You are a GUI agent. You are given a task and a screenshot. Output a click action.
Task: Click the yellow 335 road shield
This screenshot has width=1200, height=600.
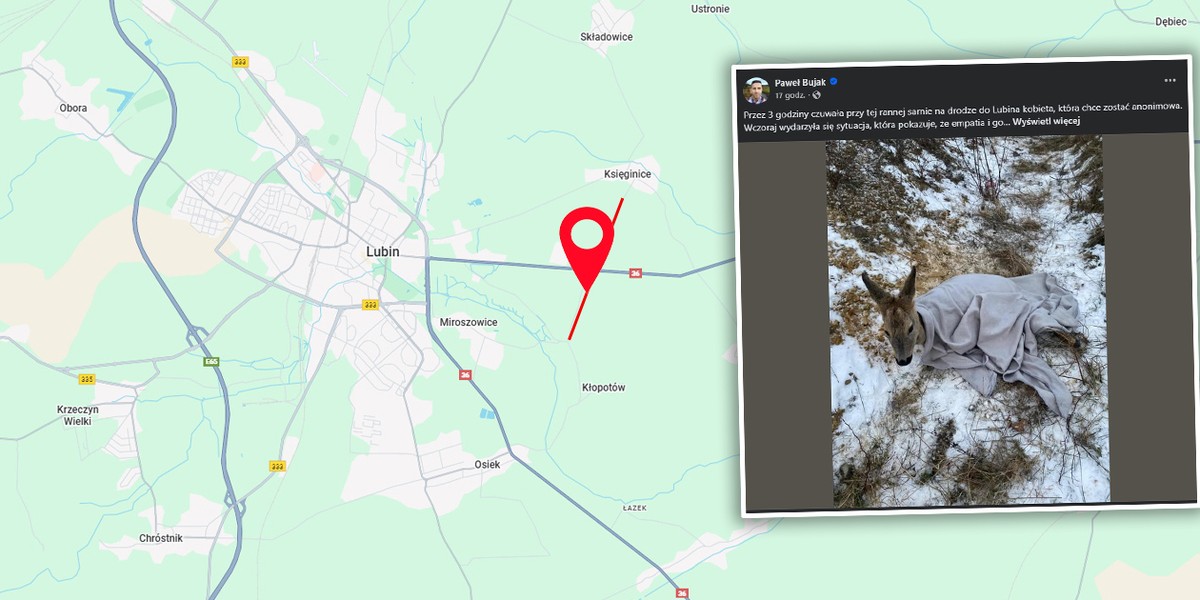point(86,379)
